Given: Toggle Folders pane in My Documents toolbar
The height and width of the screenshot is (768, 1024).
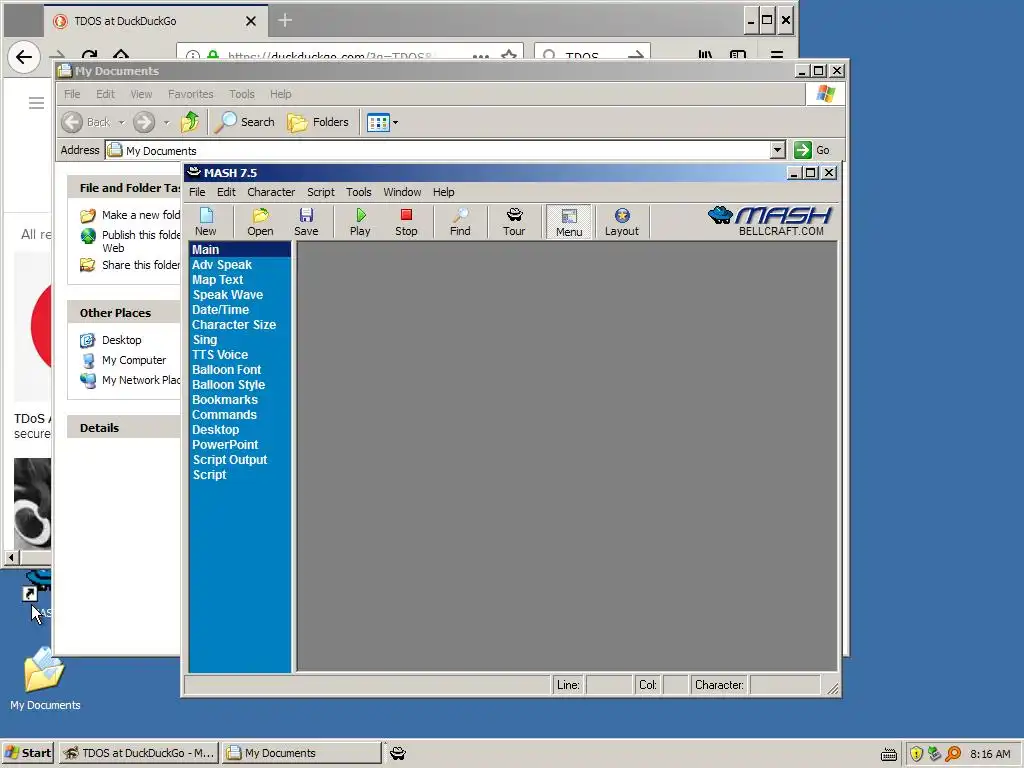Looking at the screenshot, I should (318, 121).
